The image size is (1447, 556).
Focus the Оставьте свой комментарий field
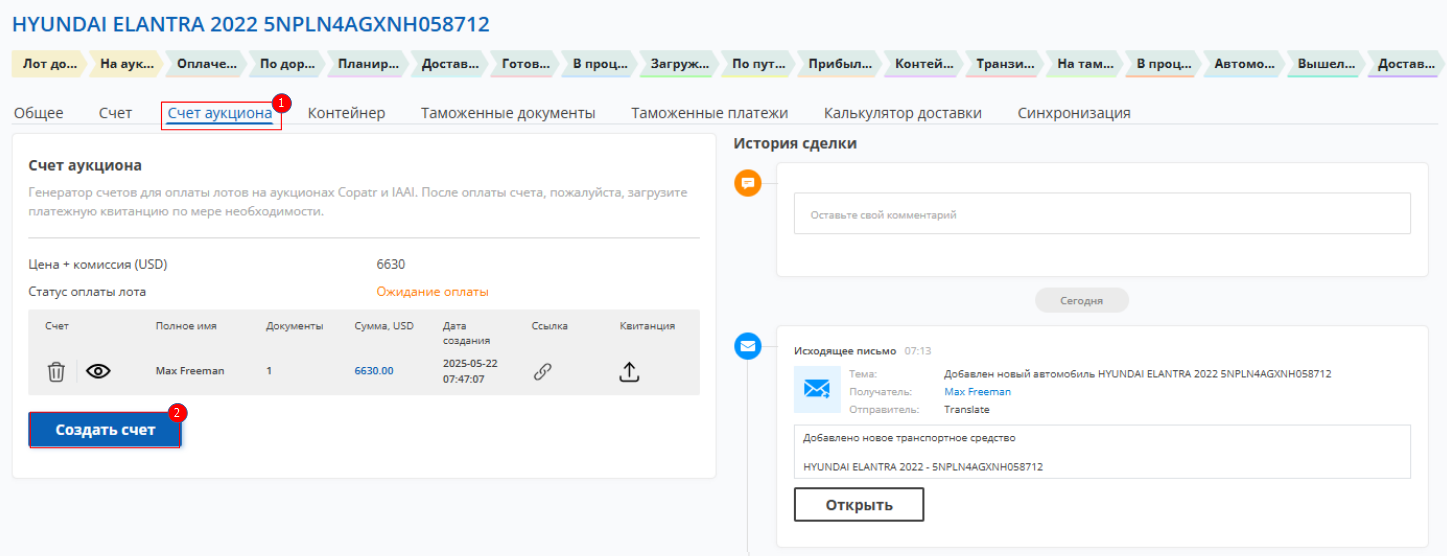1102,214
